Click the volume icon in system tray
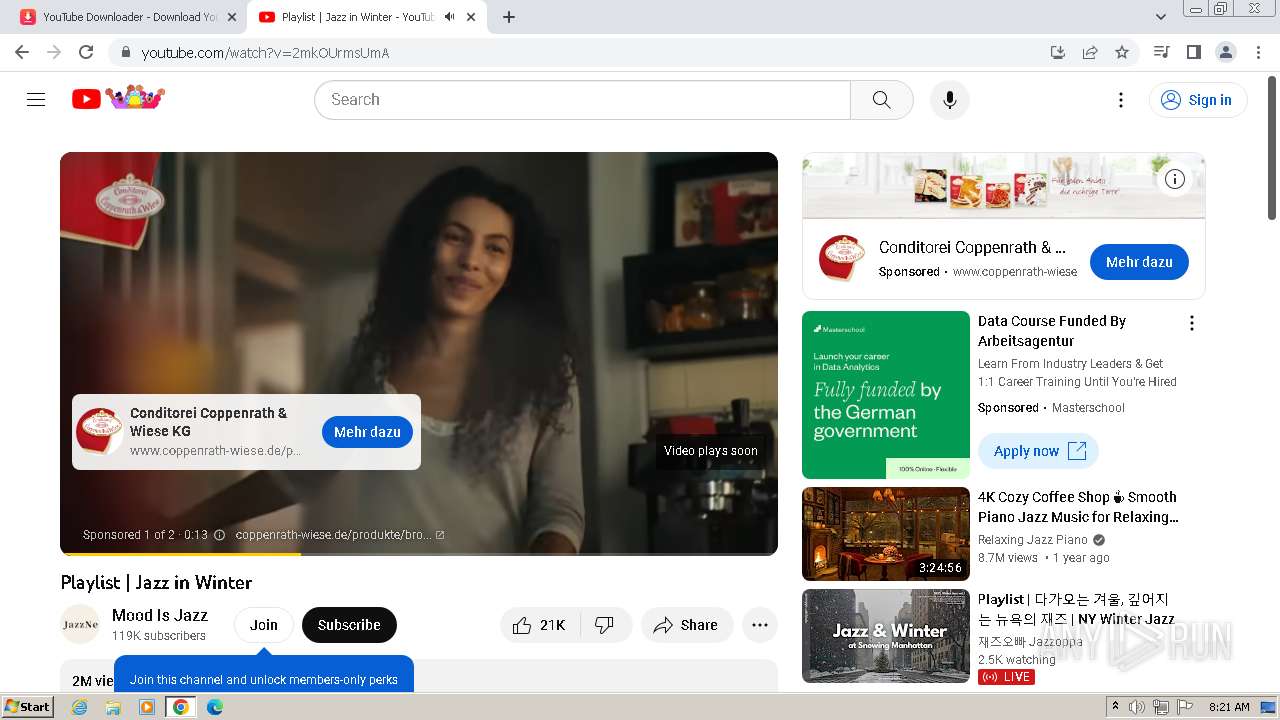This screenshot has height=720, width=1280. (1137, 707)
